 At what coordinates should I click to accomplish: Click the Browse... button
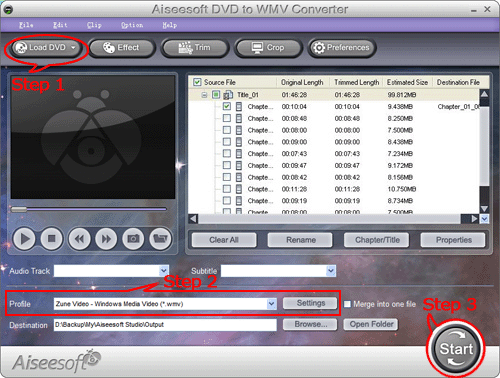pos(310,324)
